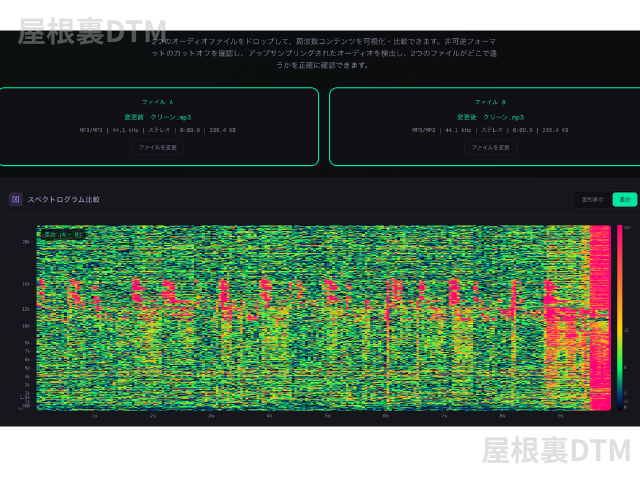Click the difference spectrogram plot
640x480 pixels.
click(x=324, y=318)
